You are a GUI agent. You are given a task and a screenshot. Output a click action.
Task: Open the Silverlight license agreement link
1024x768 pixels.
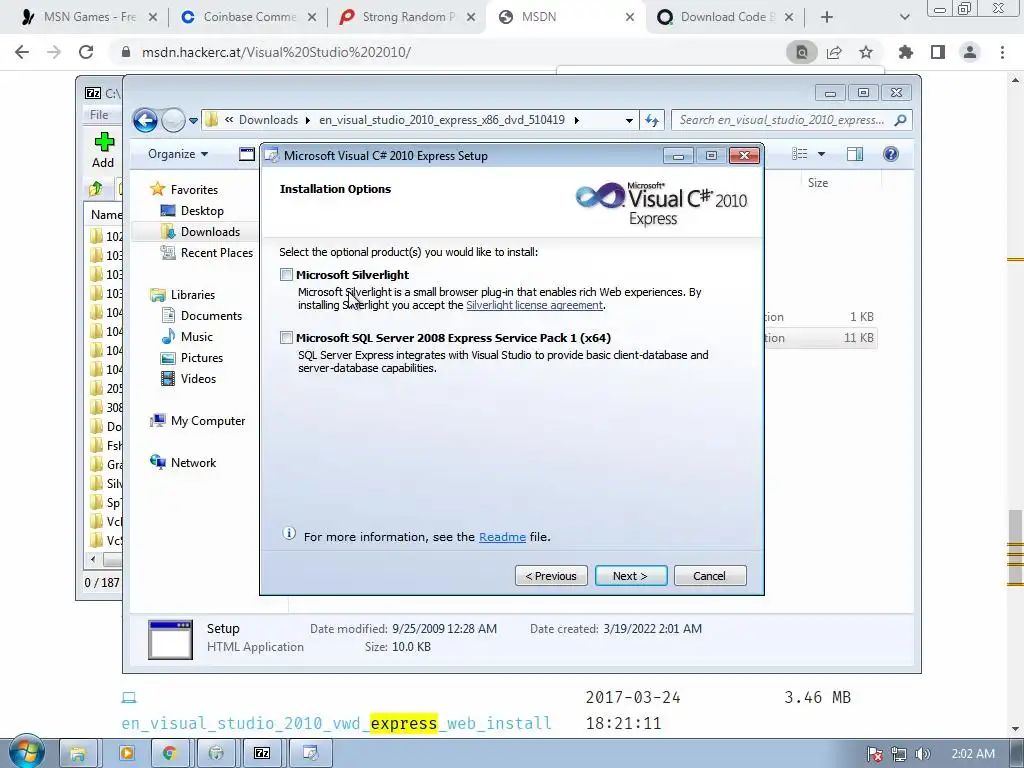(534, 305)
